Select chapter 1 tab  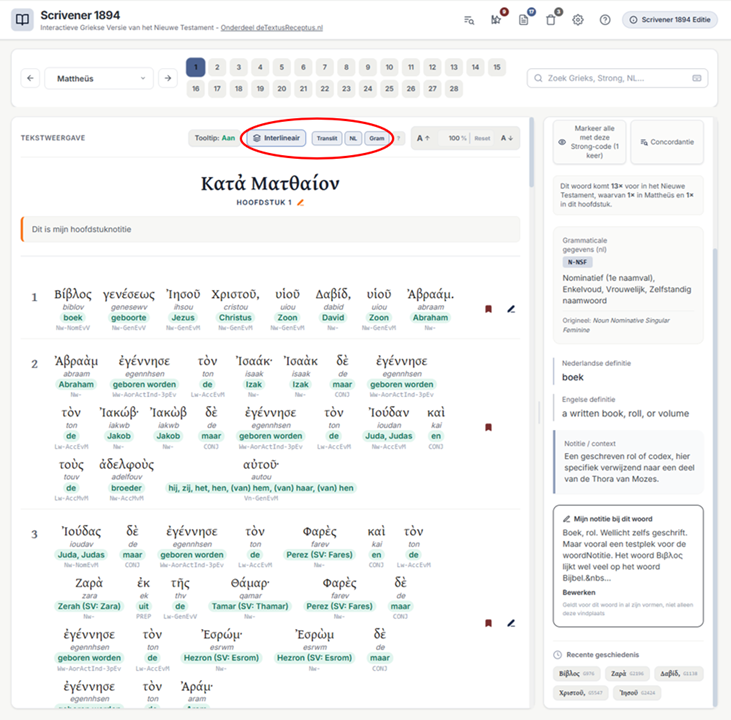coord(196,67)
